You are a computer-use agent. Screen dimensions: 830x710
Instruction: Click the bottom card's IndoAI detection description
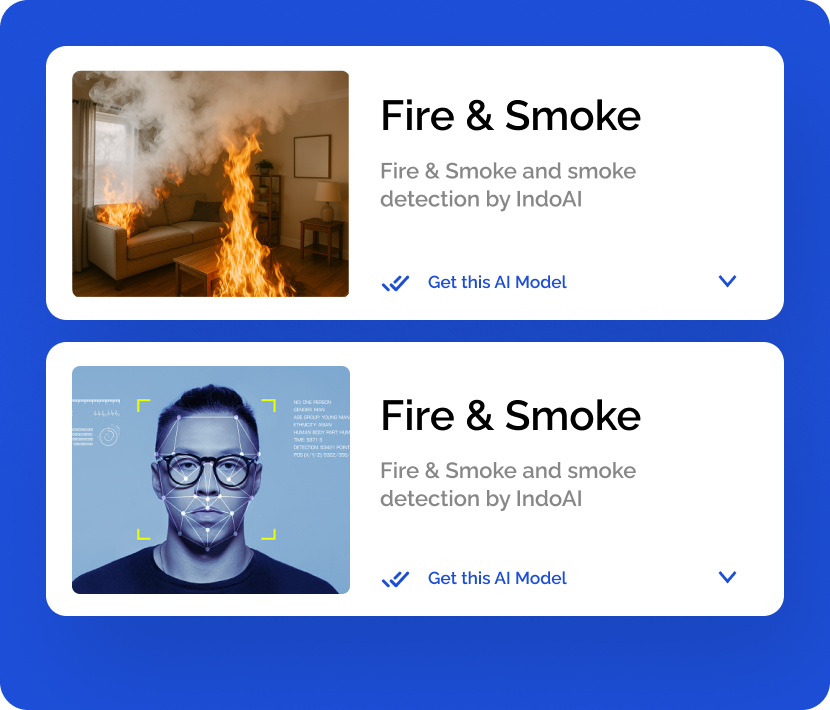[x=508, y=484]
